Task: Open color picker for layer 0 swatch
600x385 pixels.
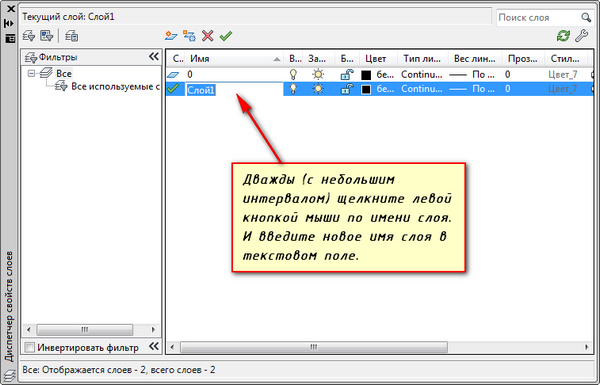Action: point(366,75)
